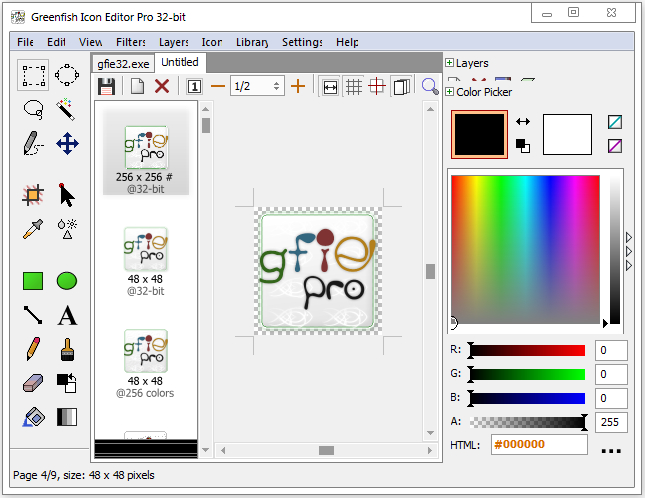Open the View menu
This screenshot has width=645, height=498.
coord(90,42)
